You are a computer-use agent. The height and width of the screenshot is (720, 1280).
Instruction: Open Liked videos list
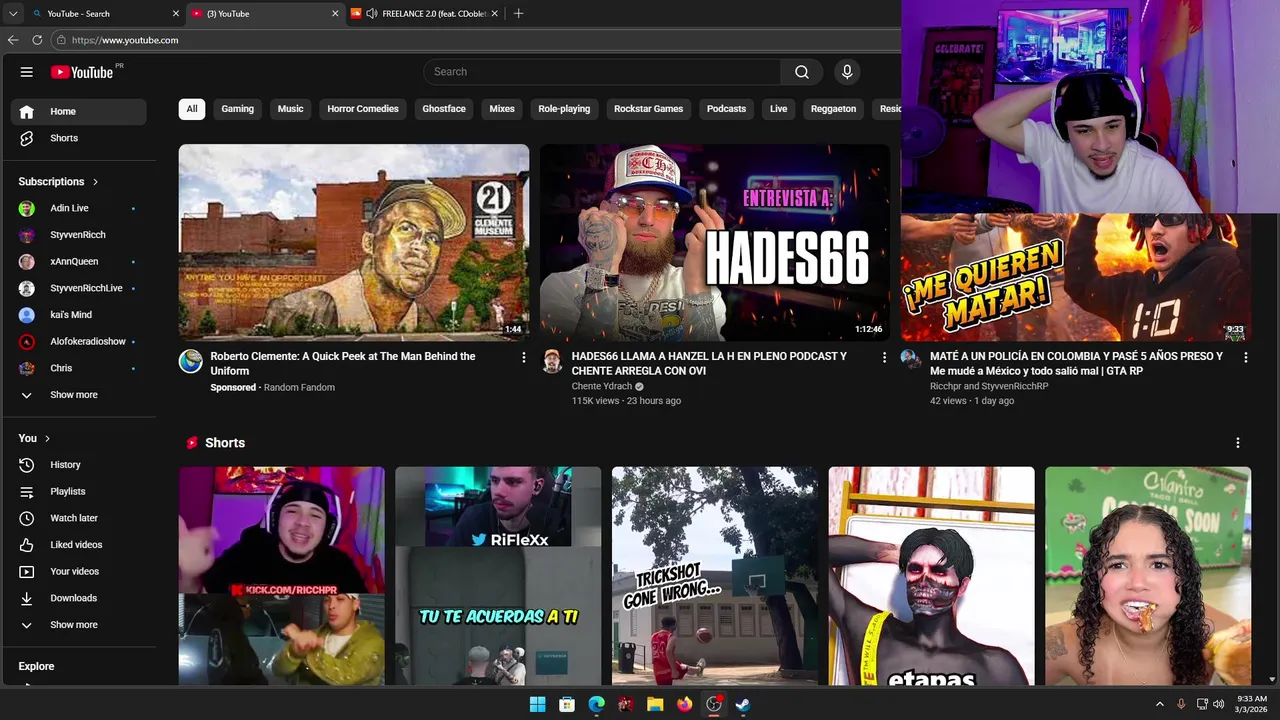(79, 545)
